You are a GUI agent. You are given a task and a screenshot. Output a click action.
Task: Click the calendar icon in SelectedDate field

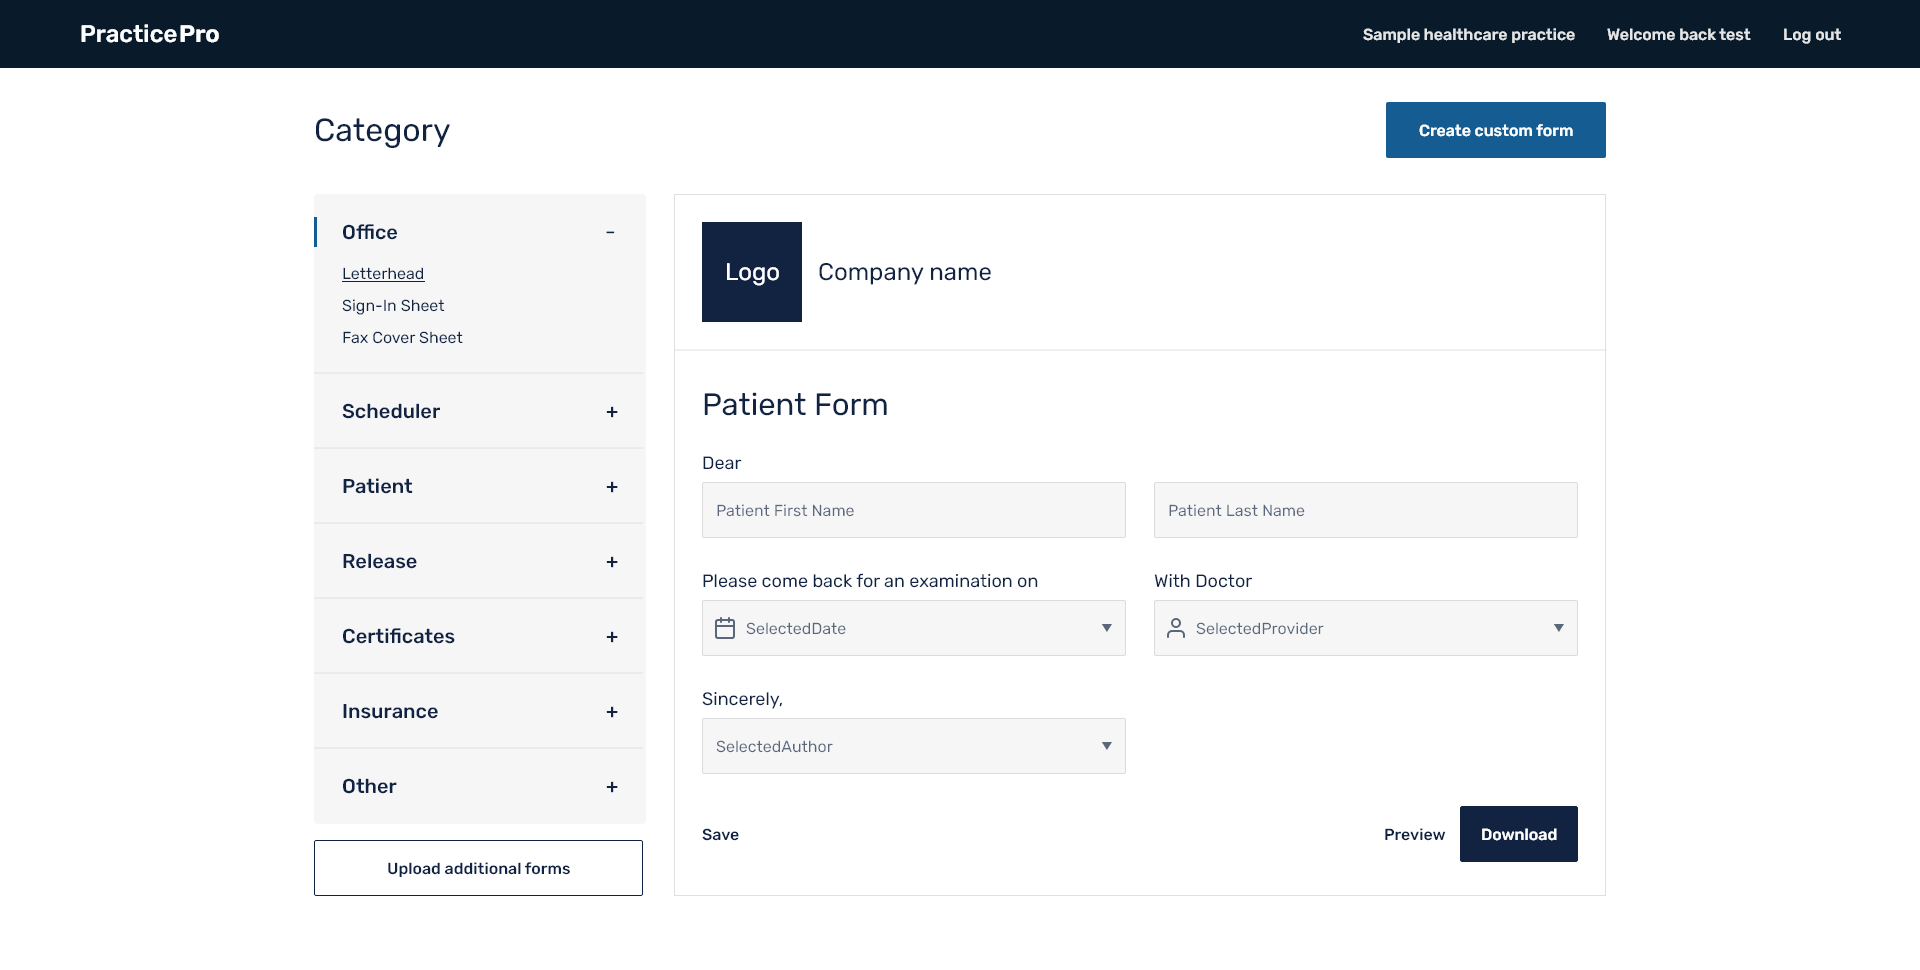click(725, 628)
